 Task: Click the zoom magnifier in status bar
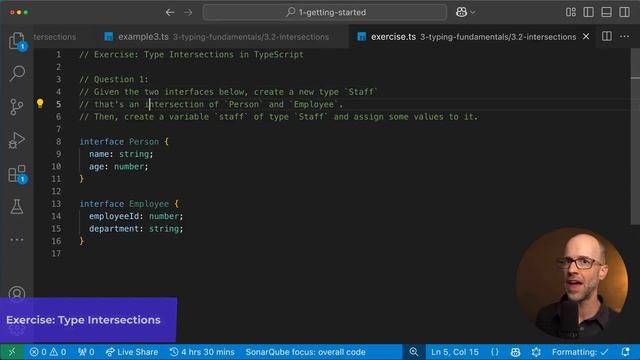pos(413,352)
